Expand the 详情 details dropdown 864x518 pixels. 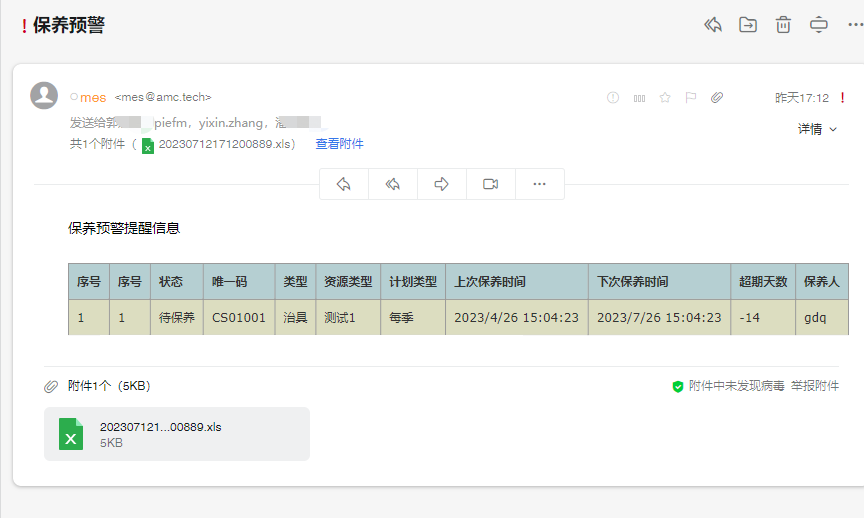pyautogui.click(x=817, y=129)
